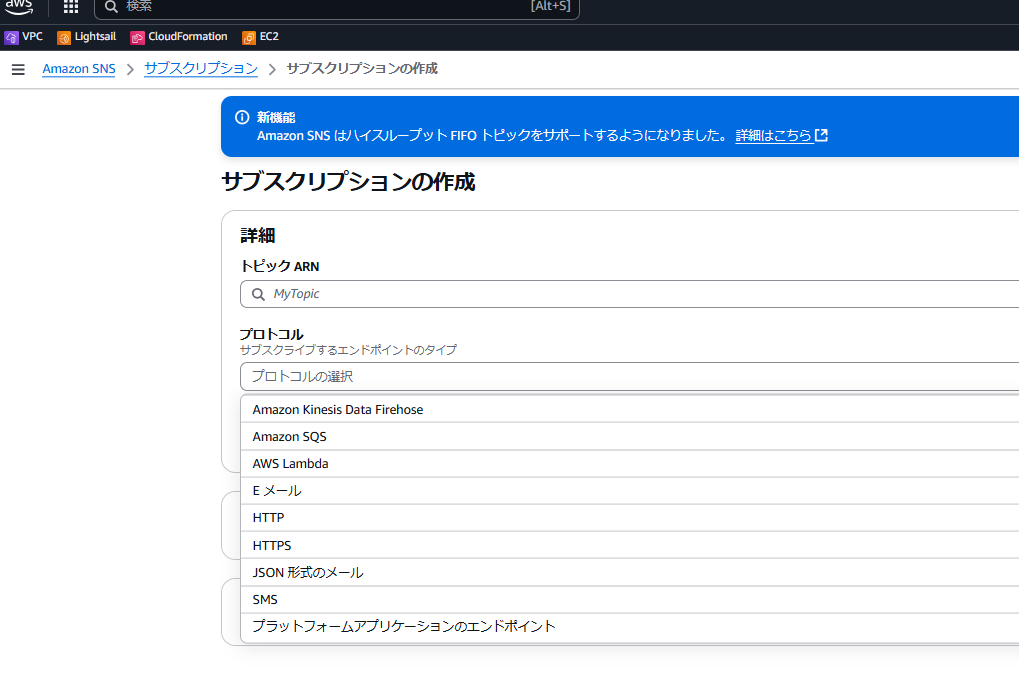Choose プラットフォームアプリケーションのエンドポイント option
The height and width of the screenshot is (677, 1019).
(x=629, y=626)
